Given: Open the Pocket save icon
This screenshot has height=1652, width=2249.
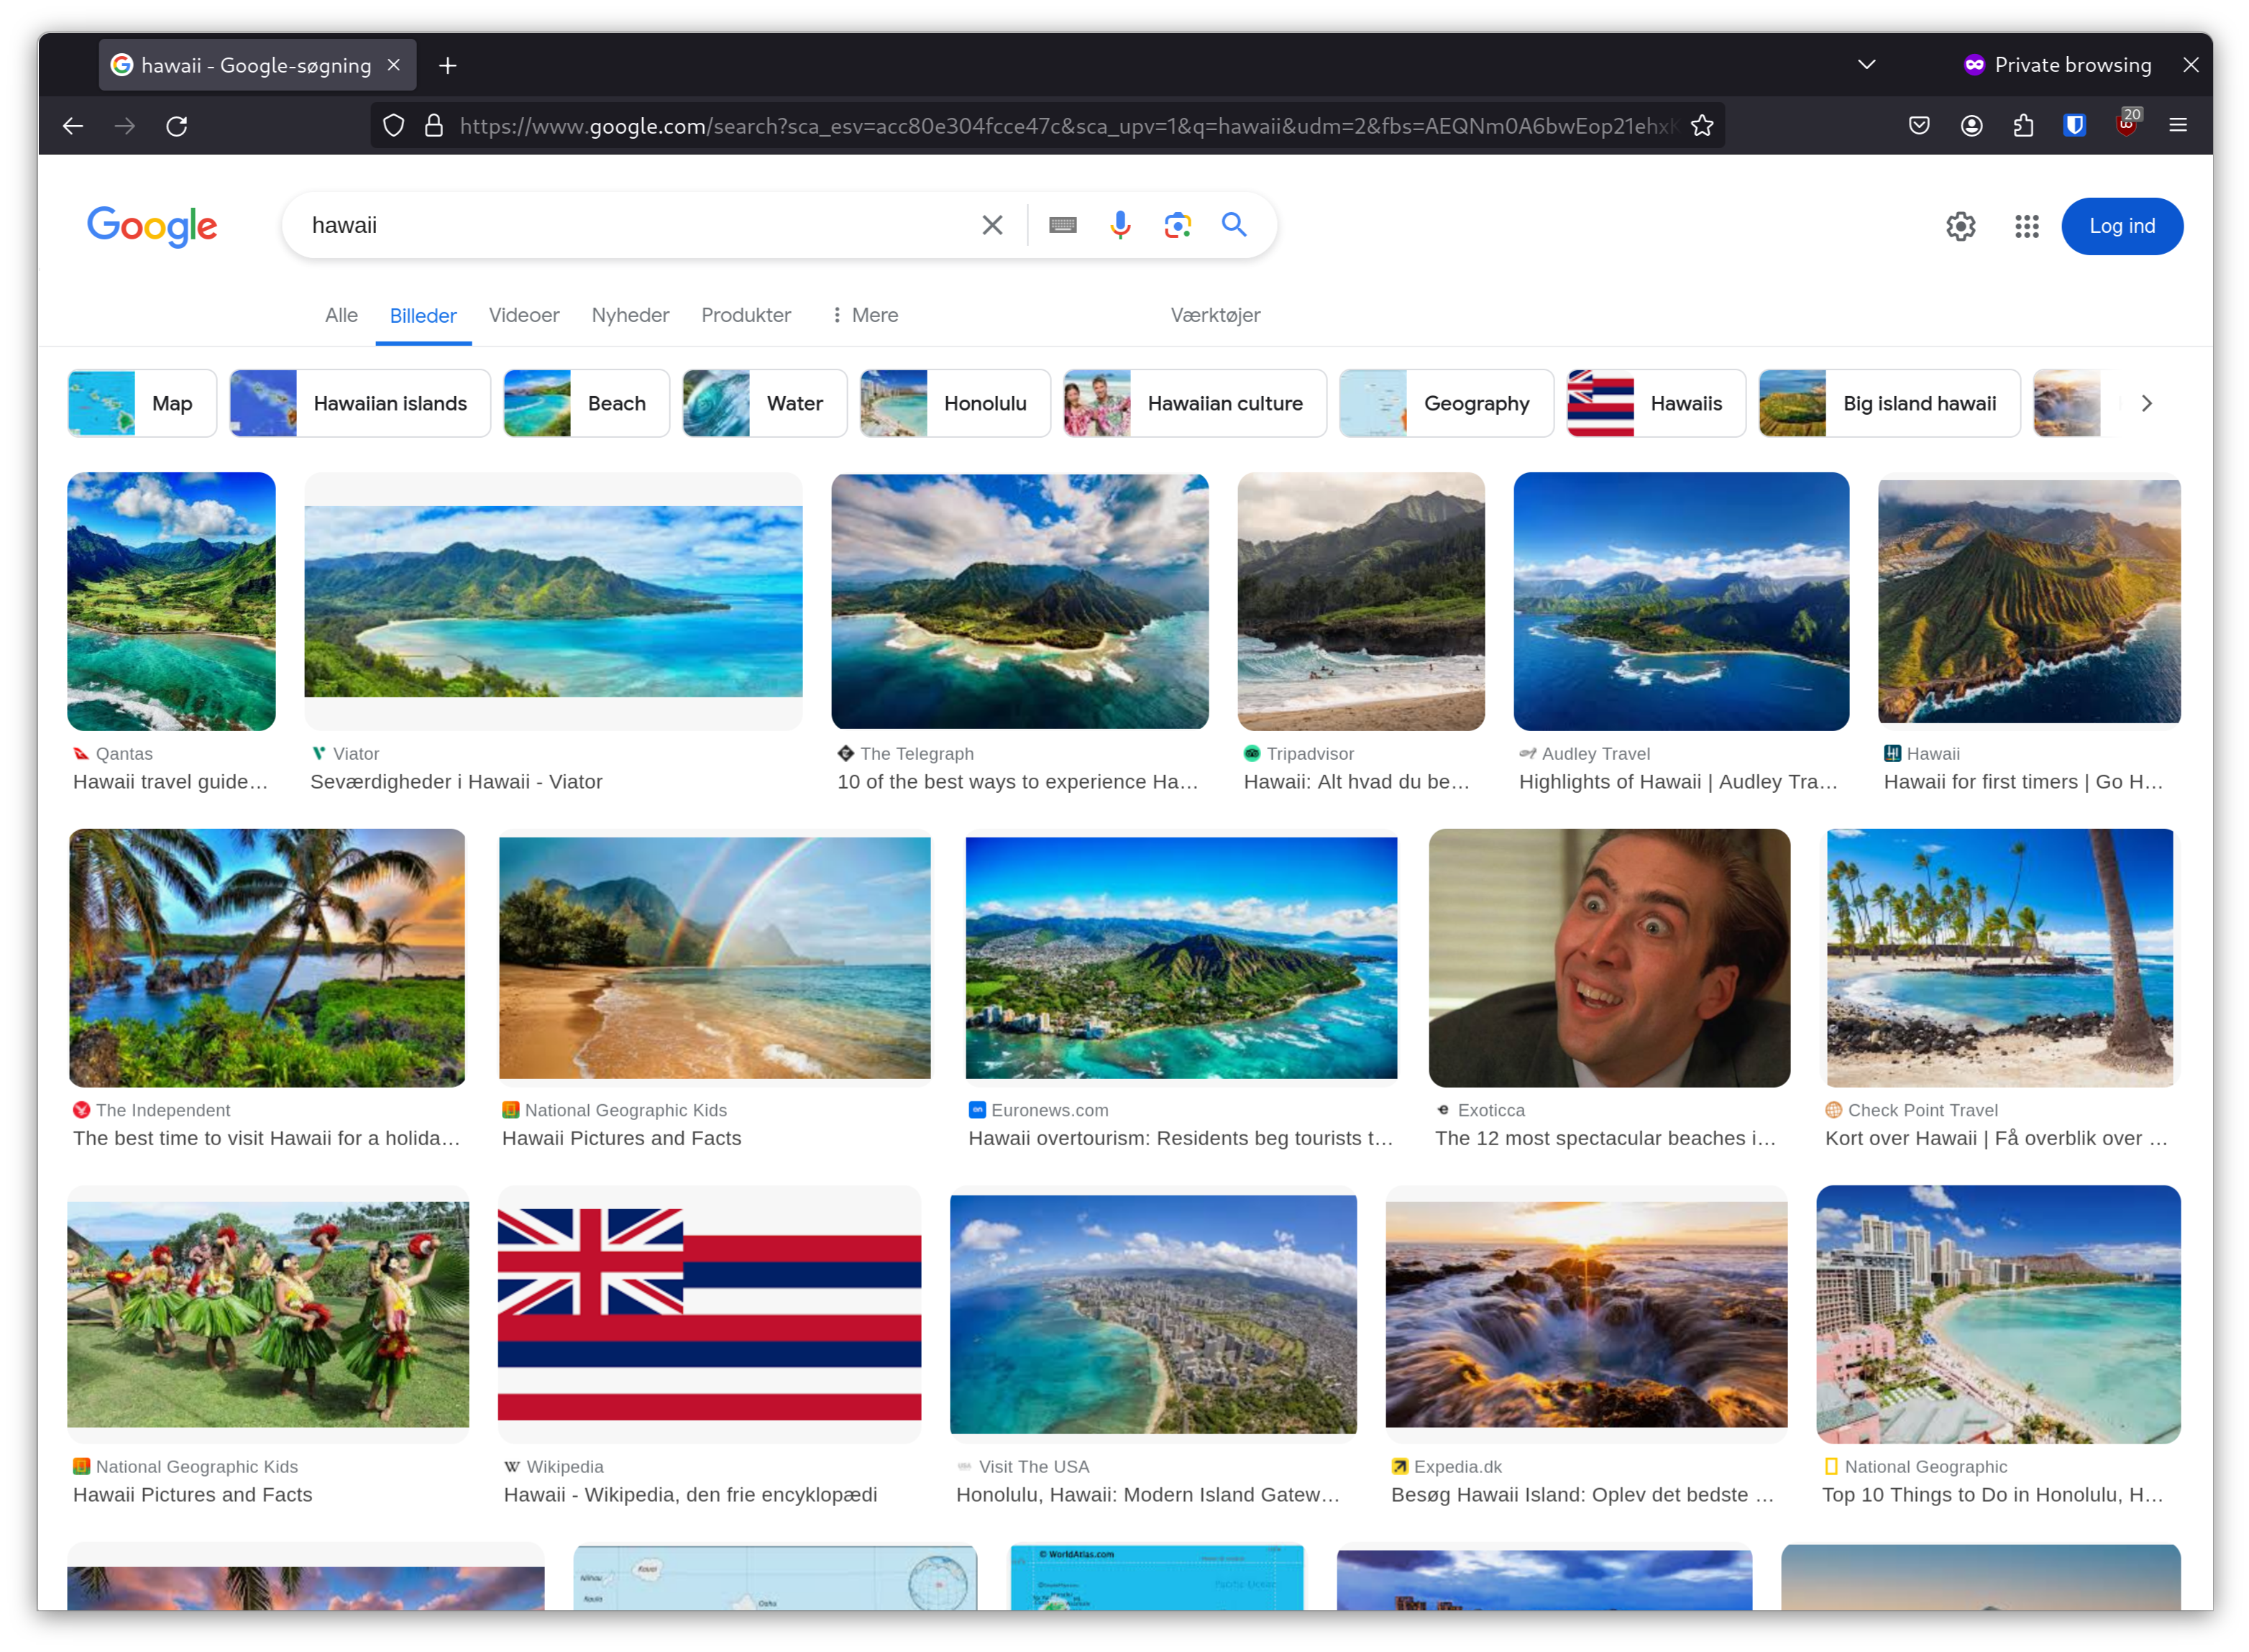Looking at the screenshot, I should pyautogui.click(x=1918, y=126).
